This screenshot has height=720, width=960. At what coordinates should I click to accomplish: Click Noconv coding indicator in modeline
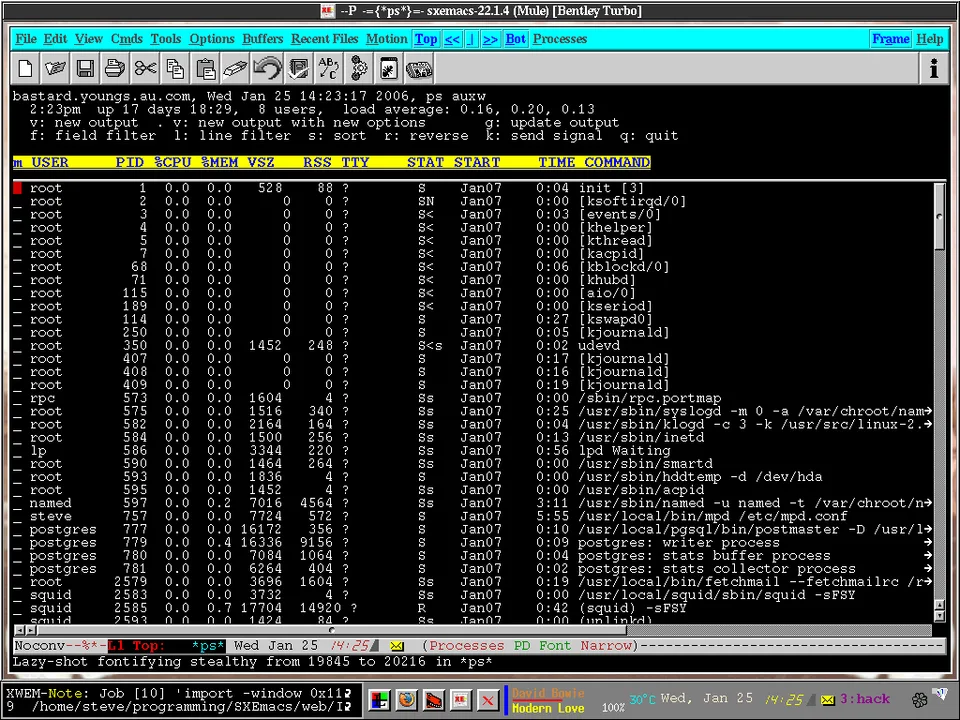(x=40, y=646)
